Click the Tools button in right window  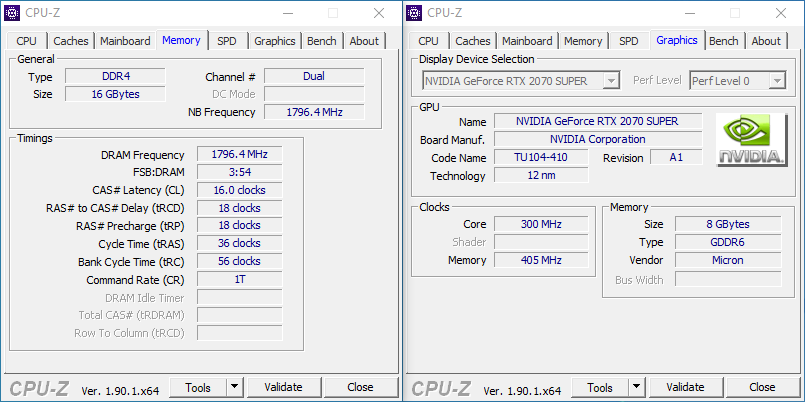click(x=600, y=387)
